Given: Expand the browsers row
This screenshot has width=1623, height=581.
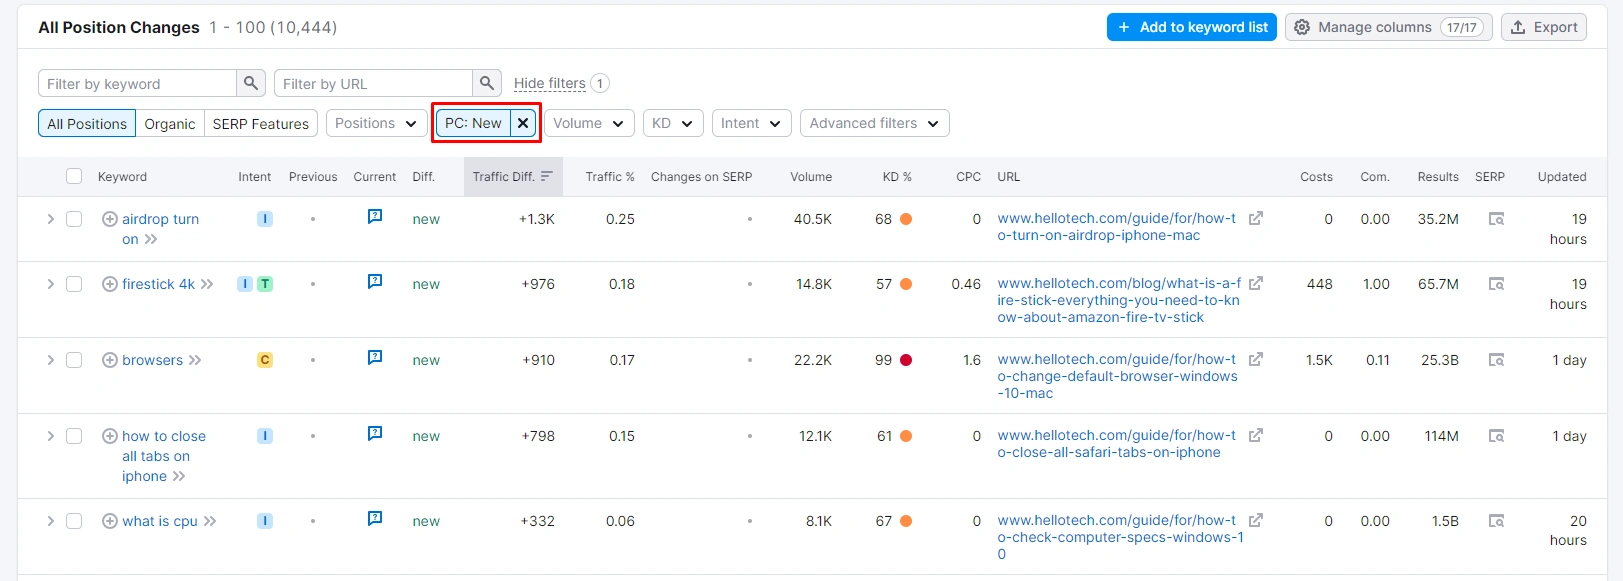Looking at the screenshot, I should 50,360.
